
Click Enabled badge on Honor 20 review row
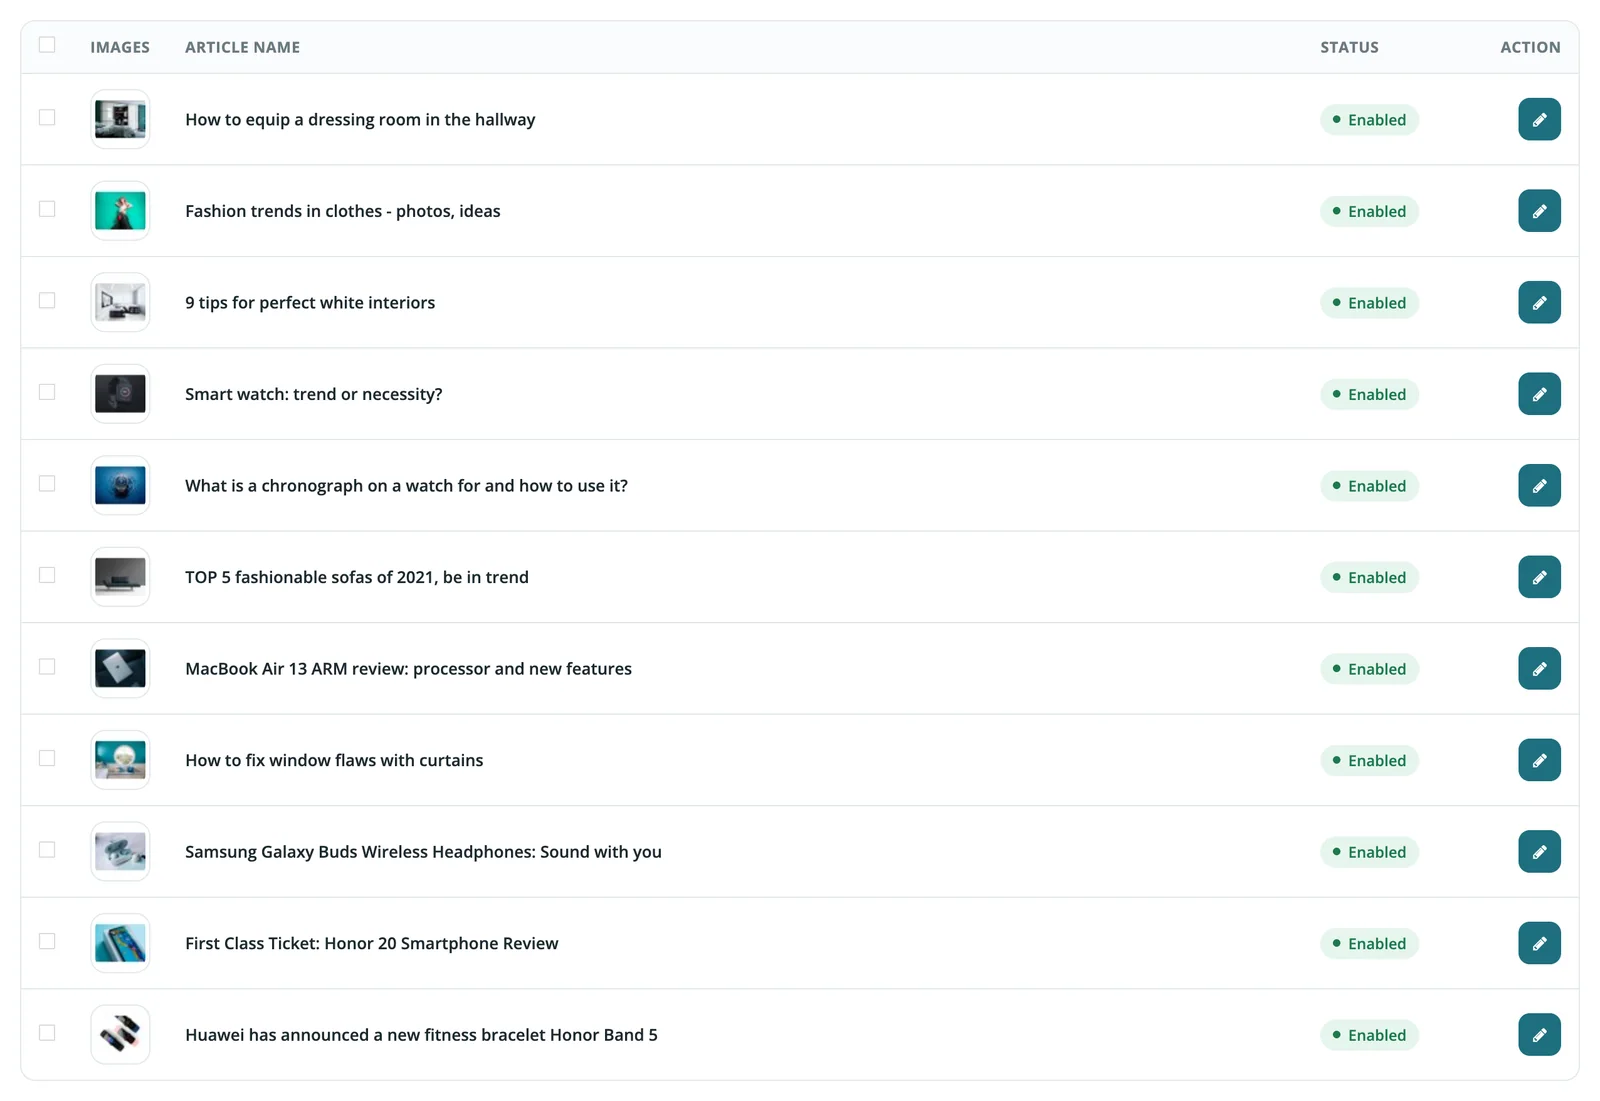click(1369, 943)
